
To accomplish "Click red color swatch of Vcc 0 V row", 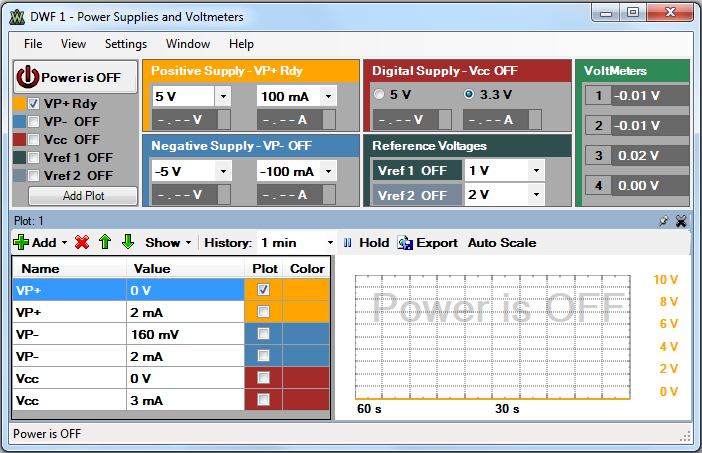I will [x=306, y=377].
